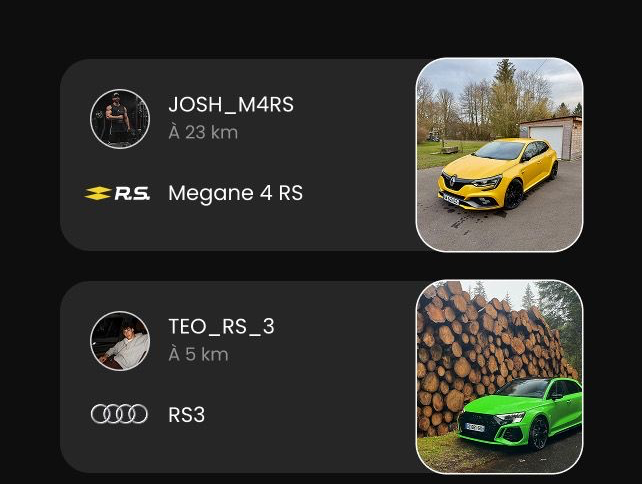Open the Megane 4 RS model name
Image resolution: width=642 pixels, height=484 pixels.
point(235,193)
